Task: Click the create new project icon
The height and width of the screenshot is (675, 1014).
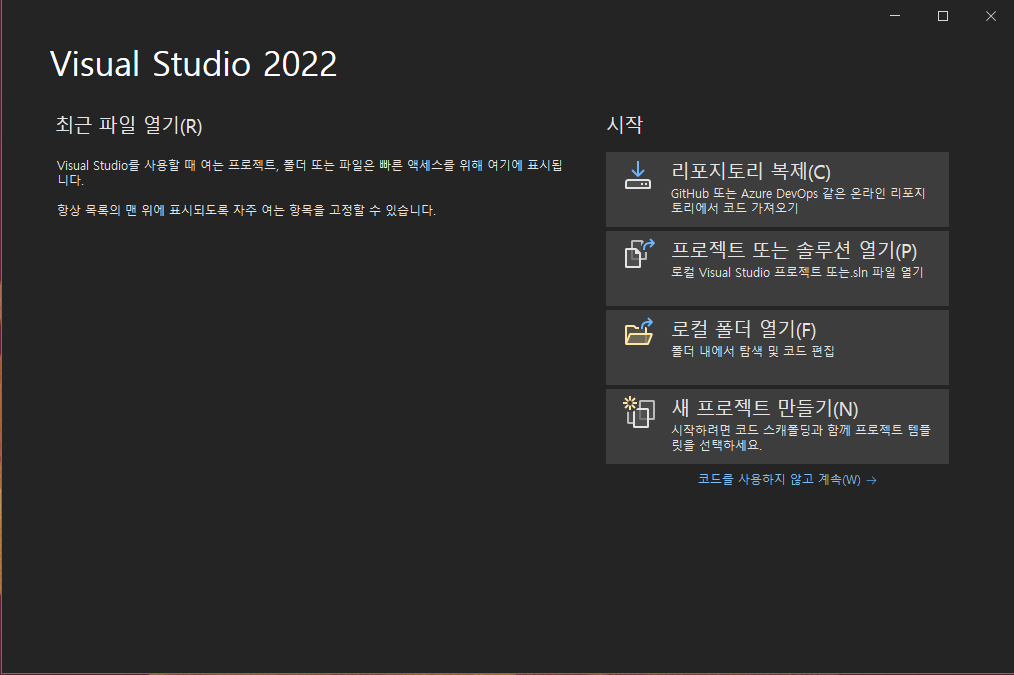Action: [x=639, y=412]
